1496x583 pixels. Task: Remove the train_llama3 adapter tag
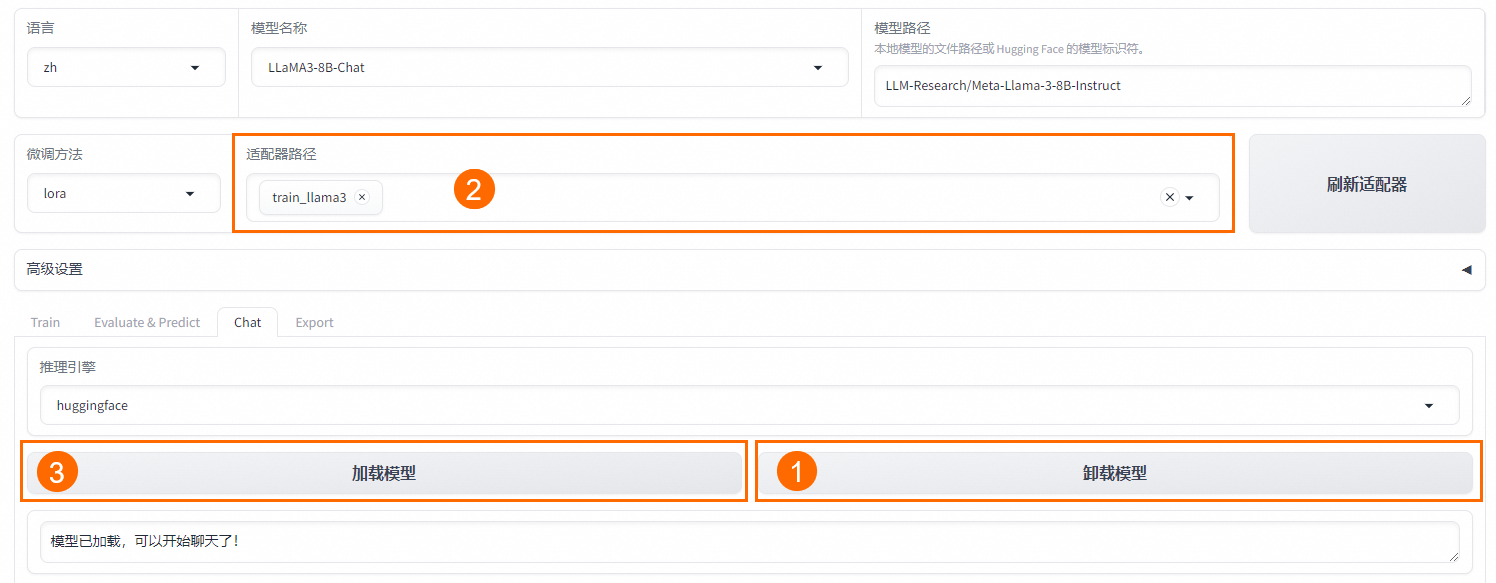[x=362, y=197]
